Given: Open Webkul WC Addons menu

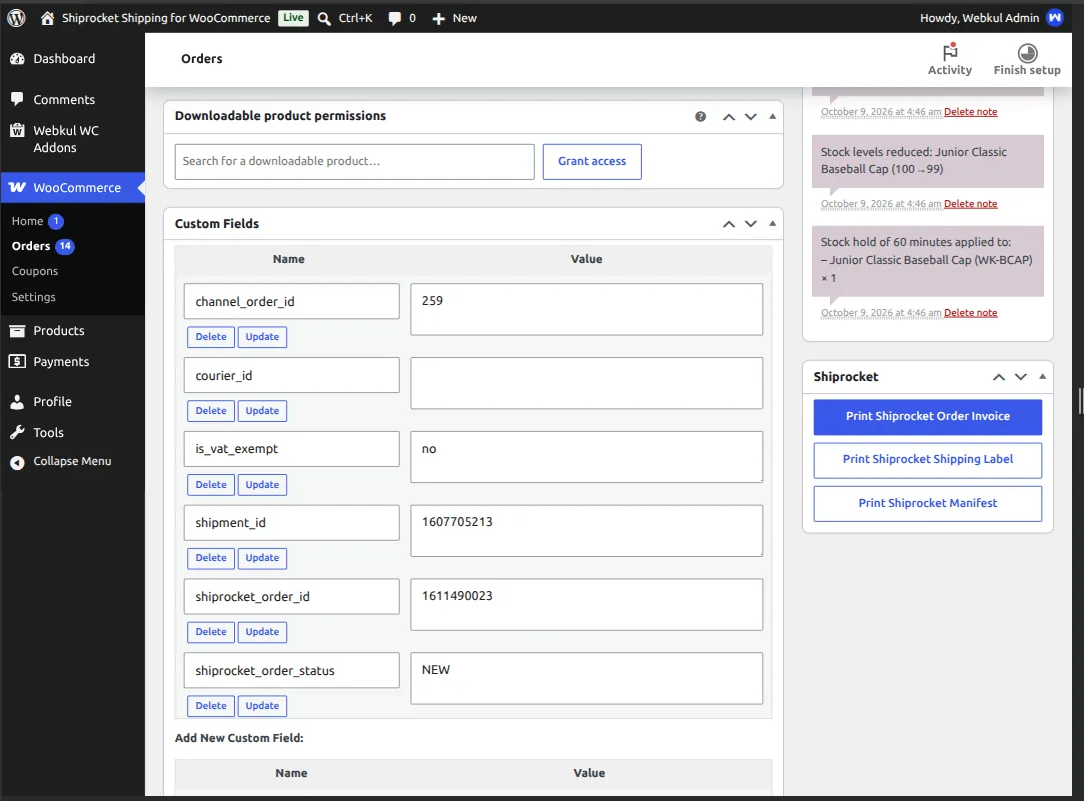Looking at the screenshot, I should [x=66, y=139].
